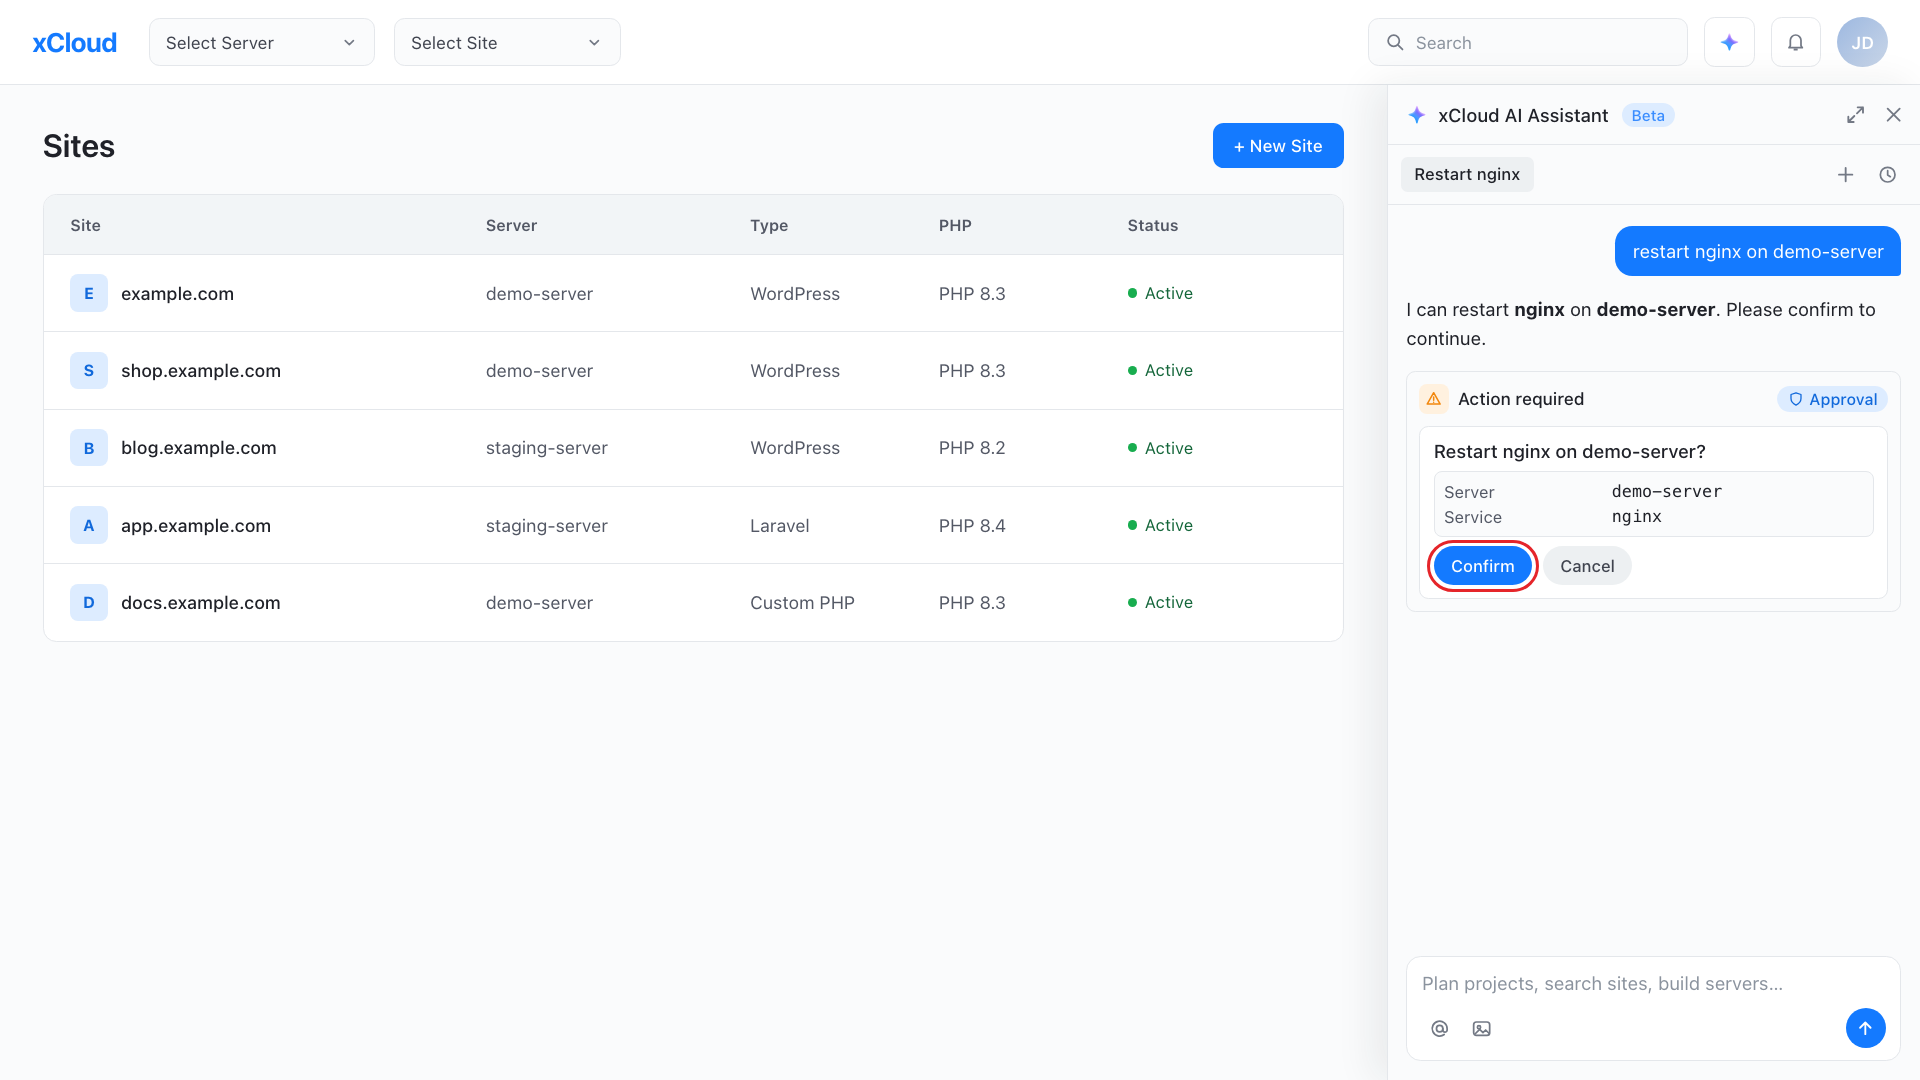Viewport: 1920px width, 1080px height.
Task: Open example.com site
Action: pos(177,293)
